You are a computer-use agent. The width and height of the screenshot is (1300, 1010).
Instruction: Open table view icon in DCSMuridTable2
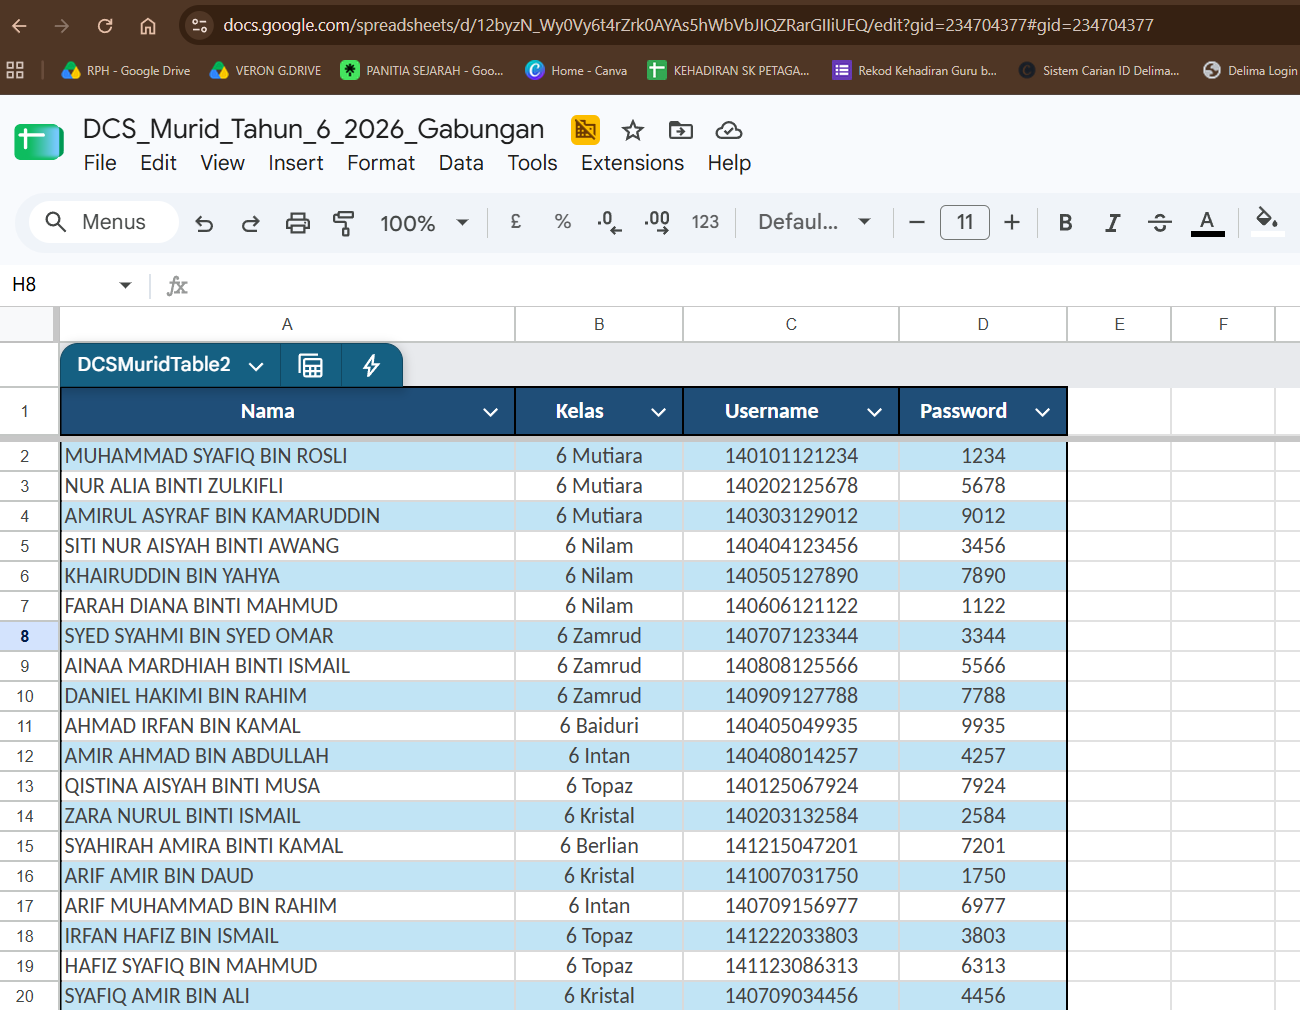[311, 365]
